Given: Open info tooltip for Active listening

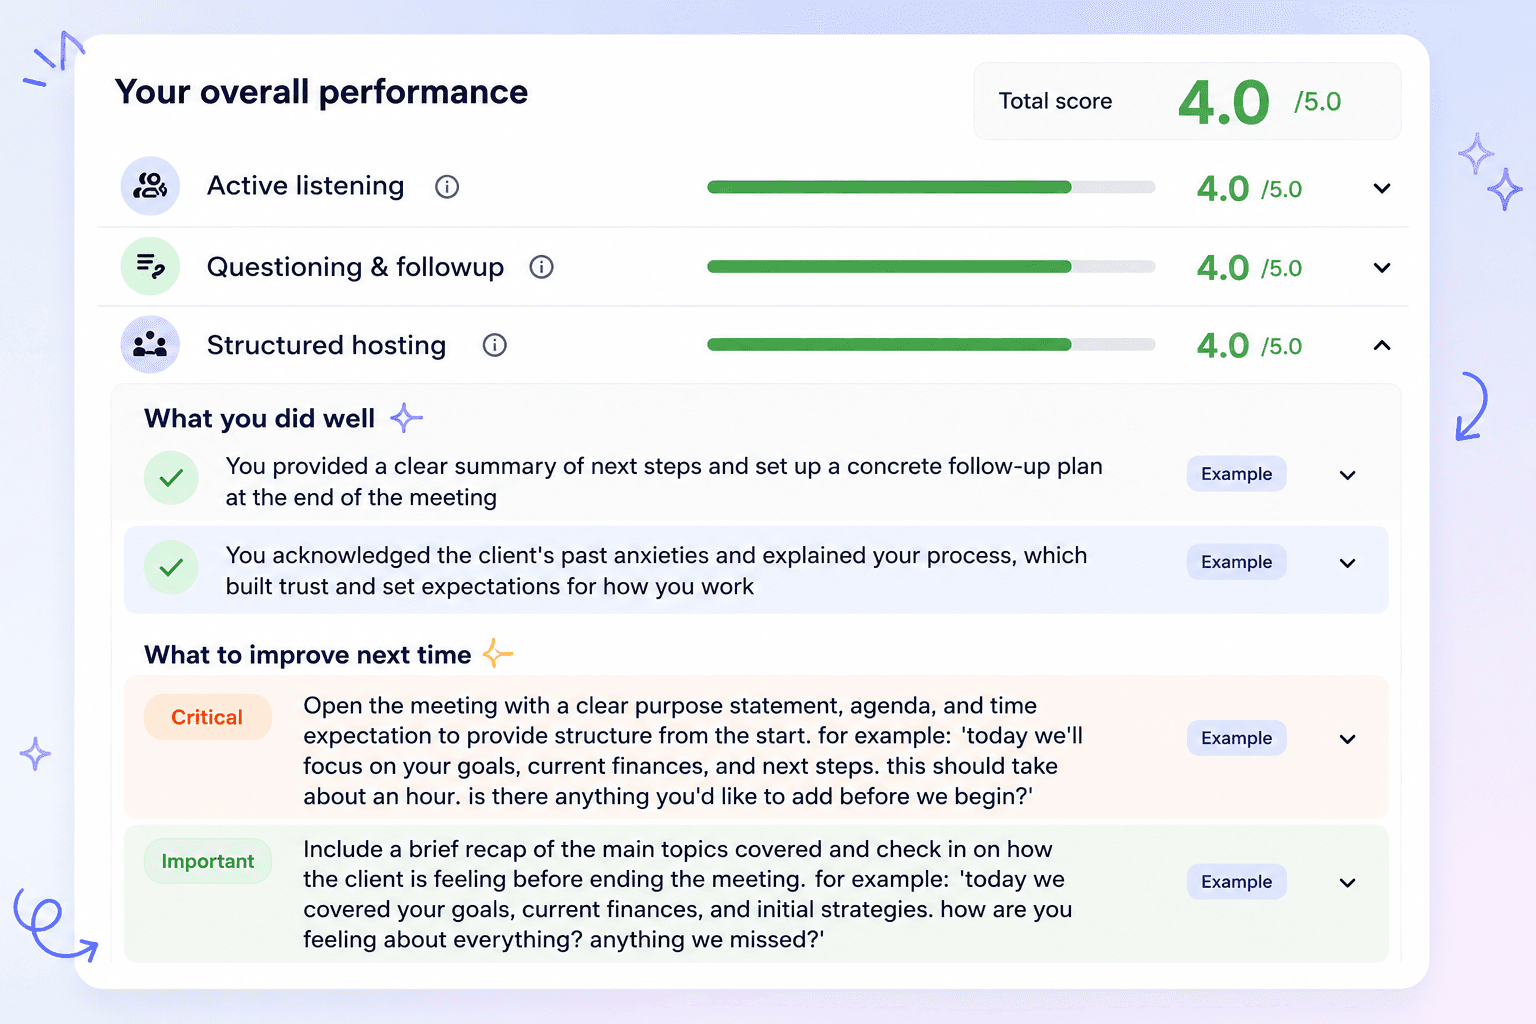Looking at the screenshot, I should click(447, 187).
